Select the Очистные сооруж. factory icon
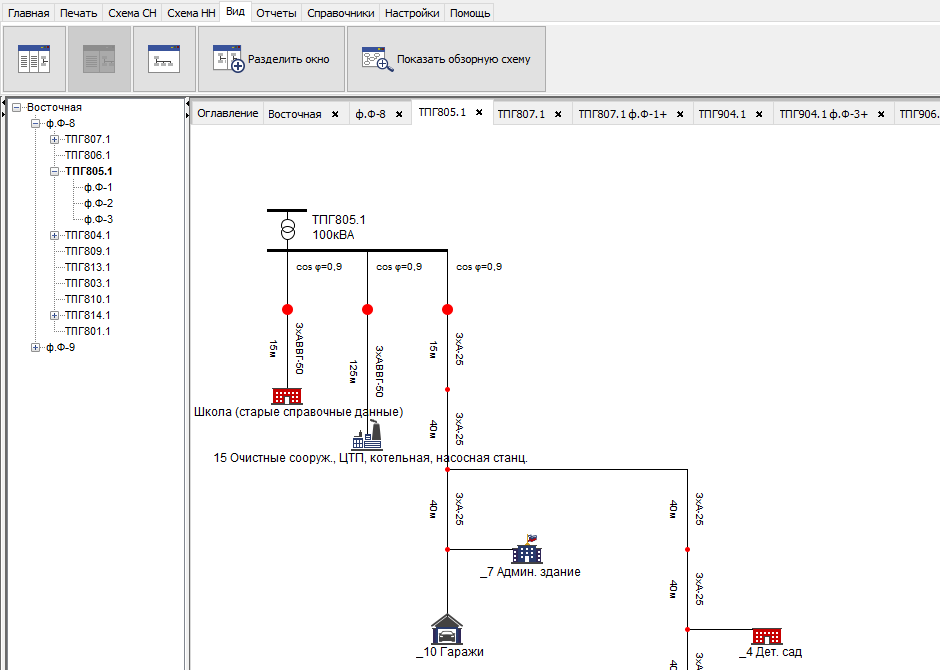The height and width of the screenshot is (670, 940). click(367, 435)
